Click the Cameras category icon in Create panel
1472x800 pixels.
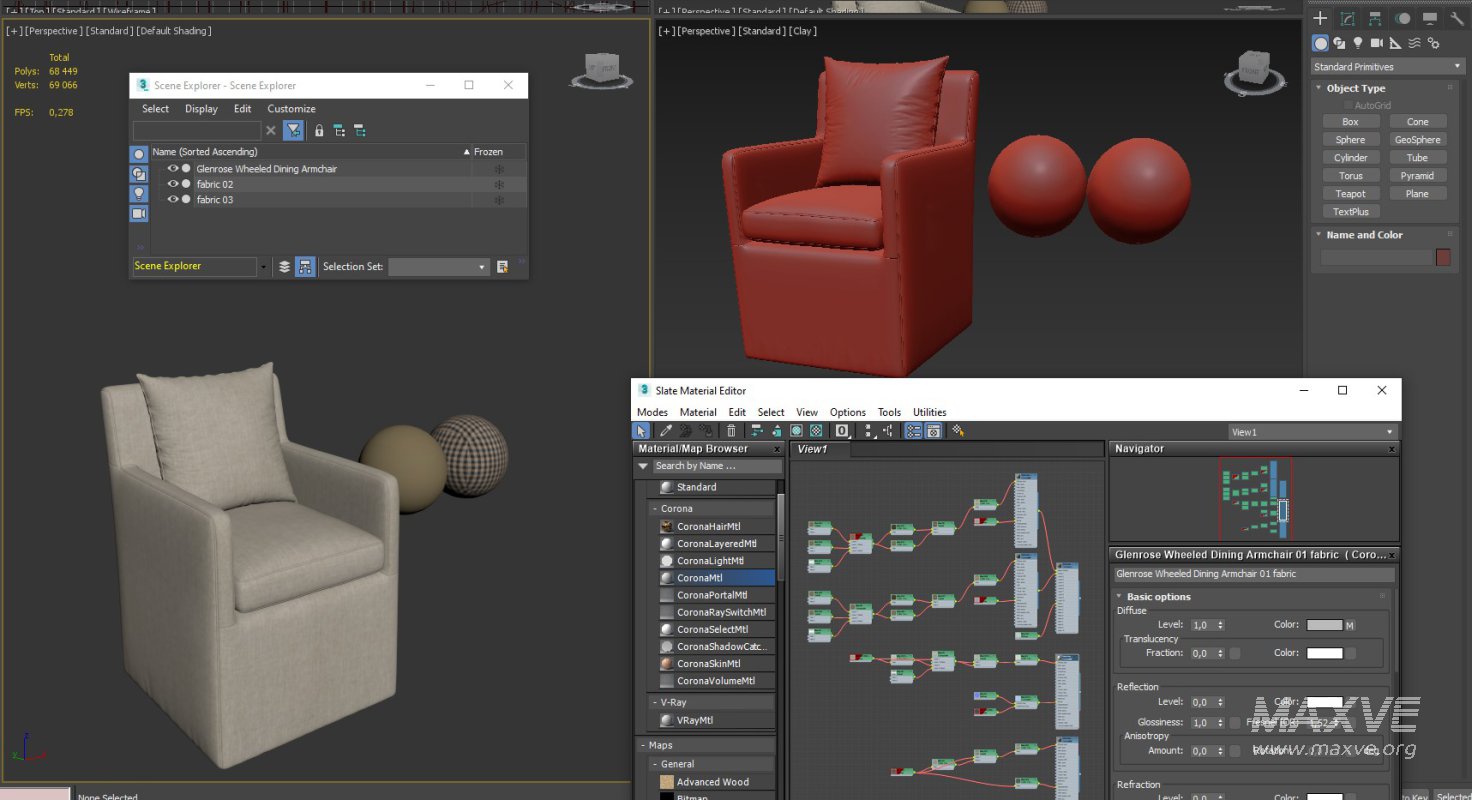1377,43
